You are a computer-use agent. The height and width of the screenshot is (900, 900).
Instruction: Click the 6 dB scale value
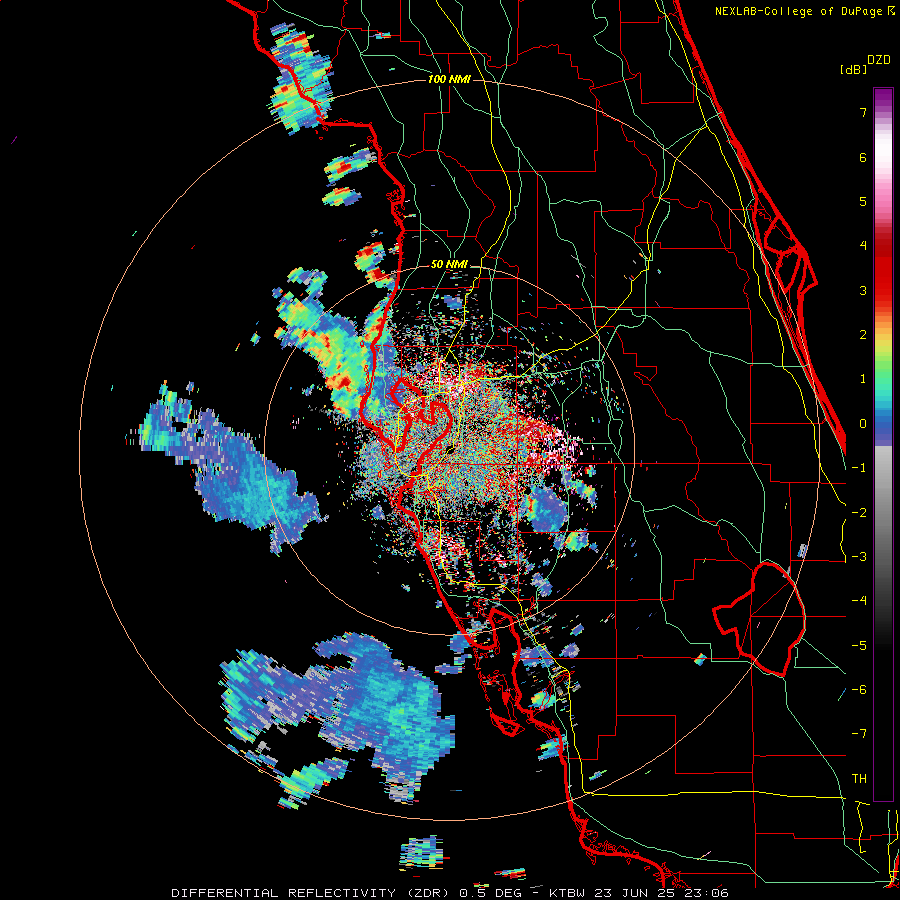(x=863, y=157)
